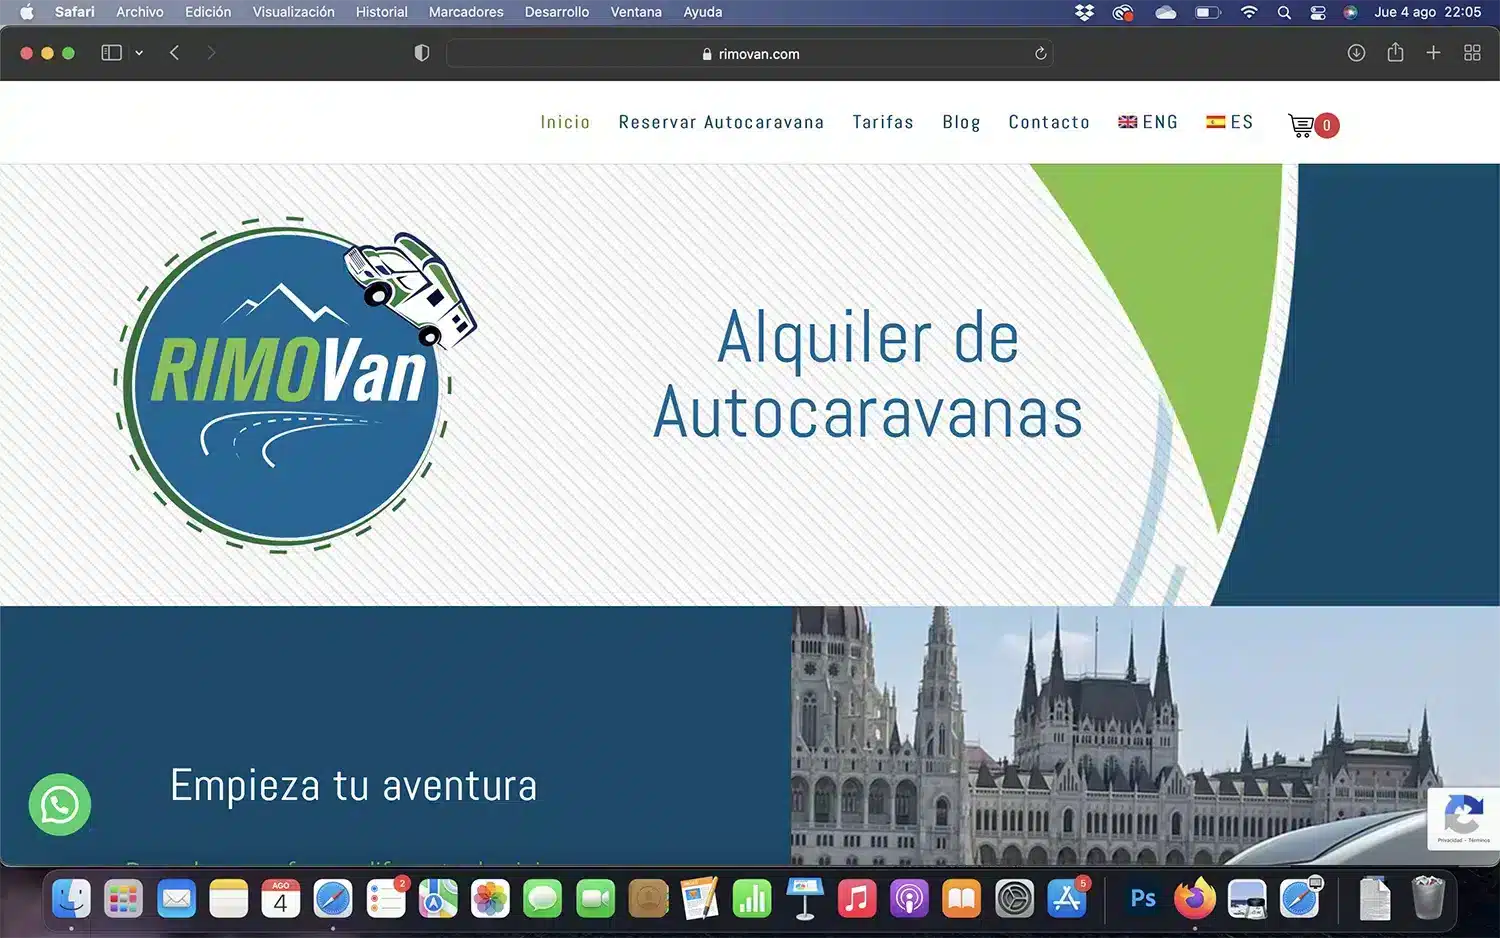Image resolution: width=1500 pixels, height=938 pixels.
Task: Open the Marcadores menu
Action: 466,12
